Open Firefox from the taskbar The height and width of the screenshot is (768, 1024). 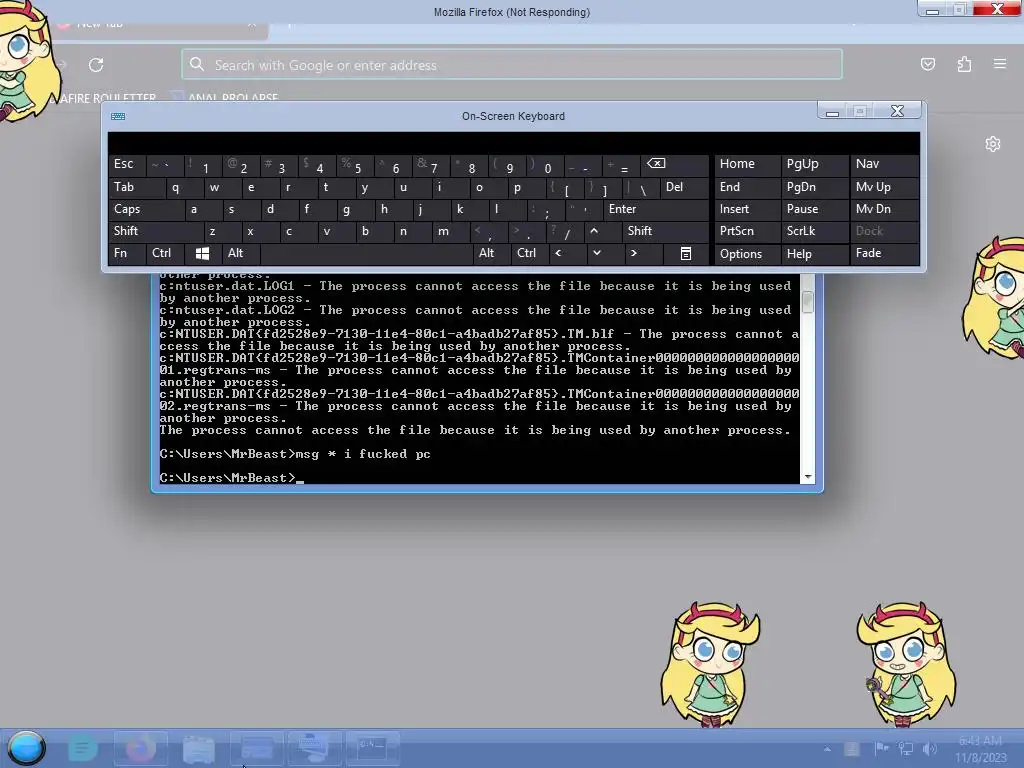pos(141,748)
